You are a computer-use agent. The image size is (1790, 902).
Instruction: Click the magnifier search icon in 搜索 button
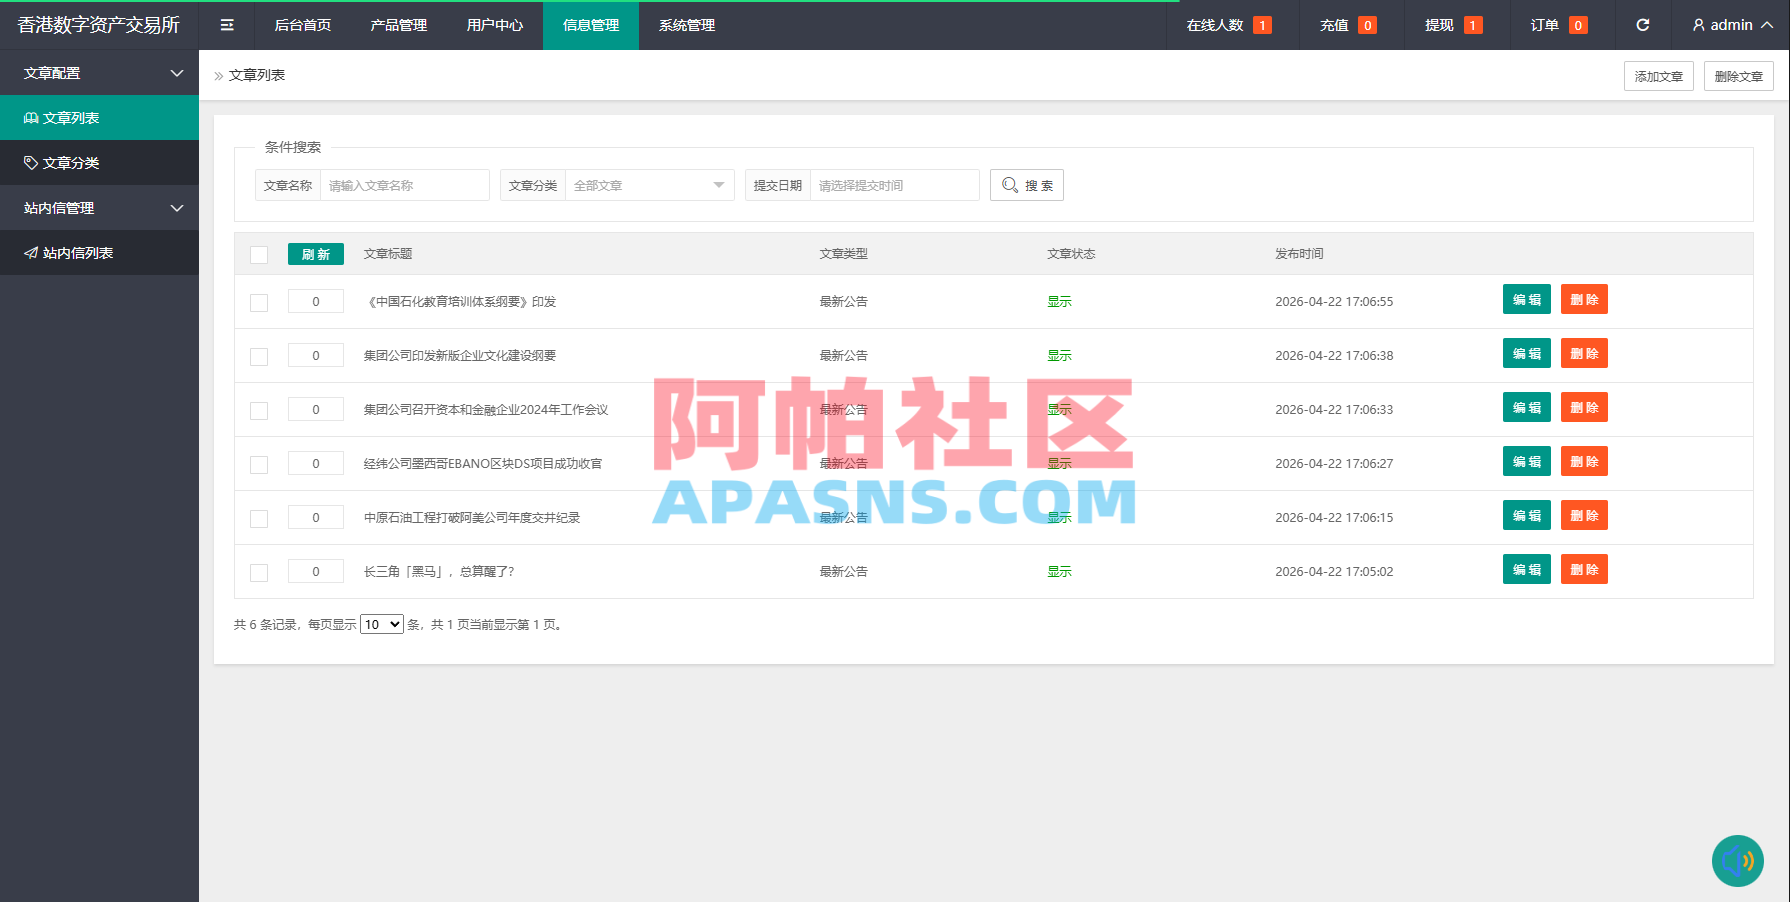[x=1010, y=185]
